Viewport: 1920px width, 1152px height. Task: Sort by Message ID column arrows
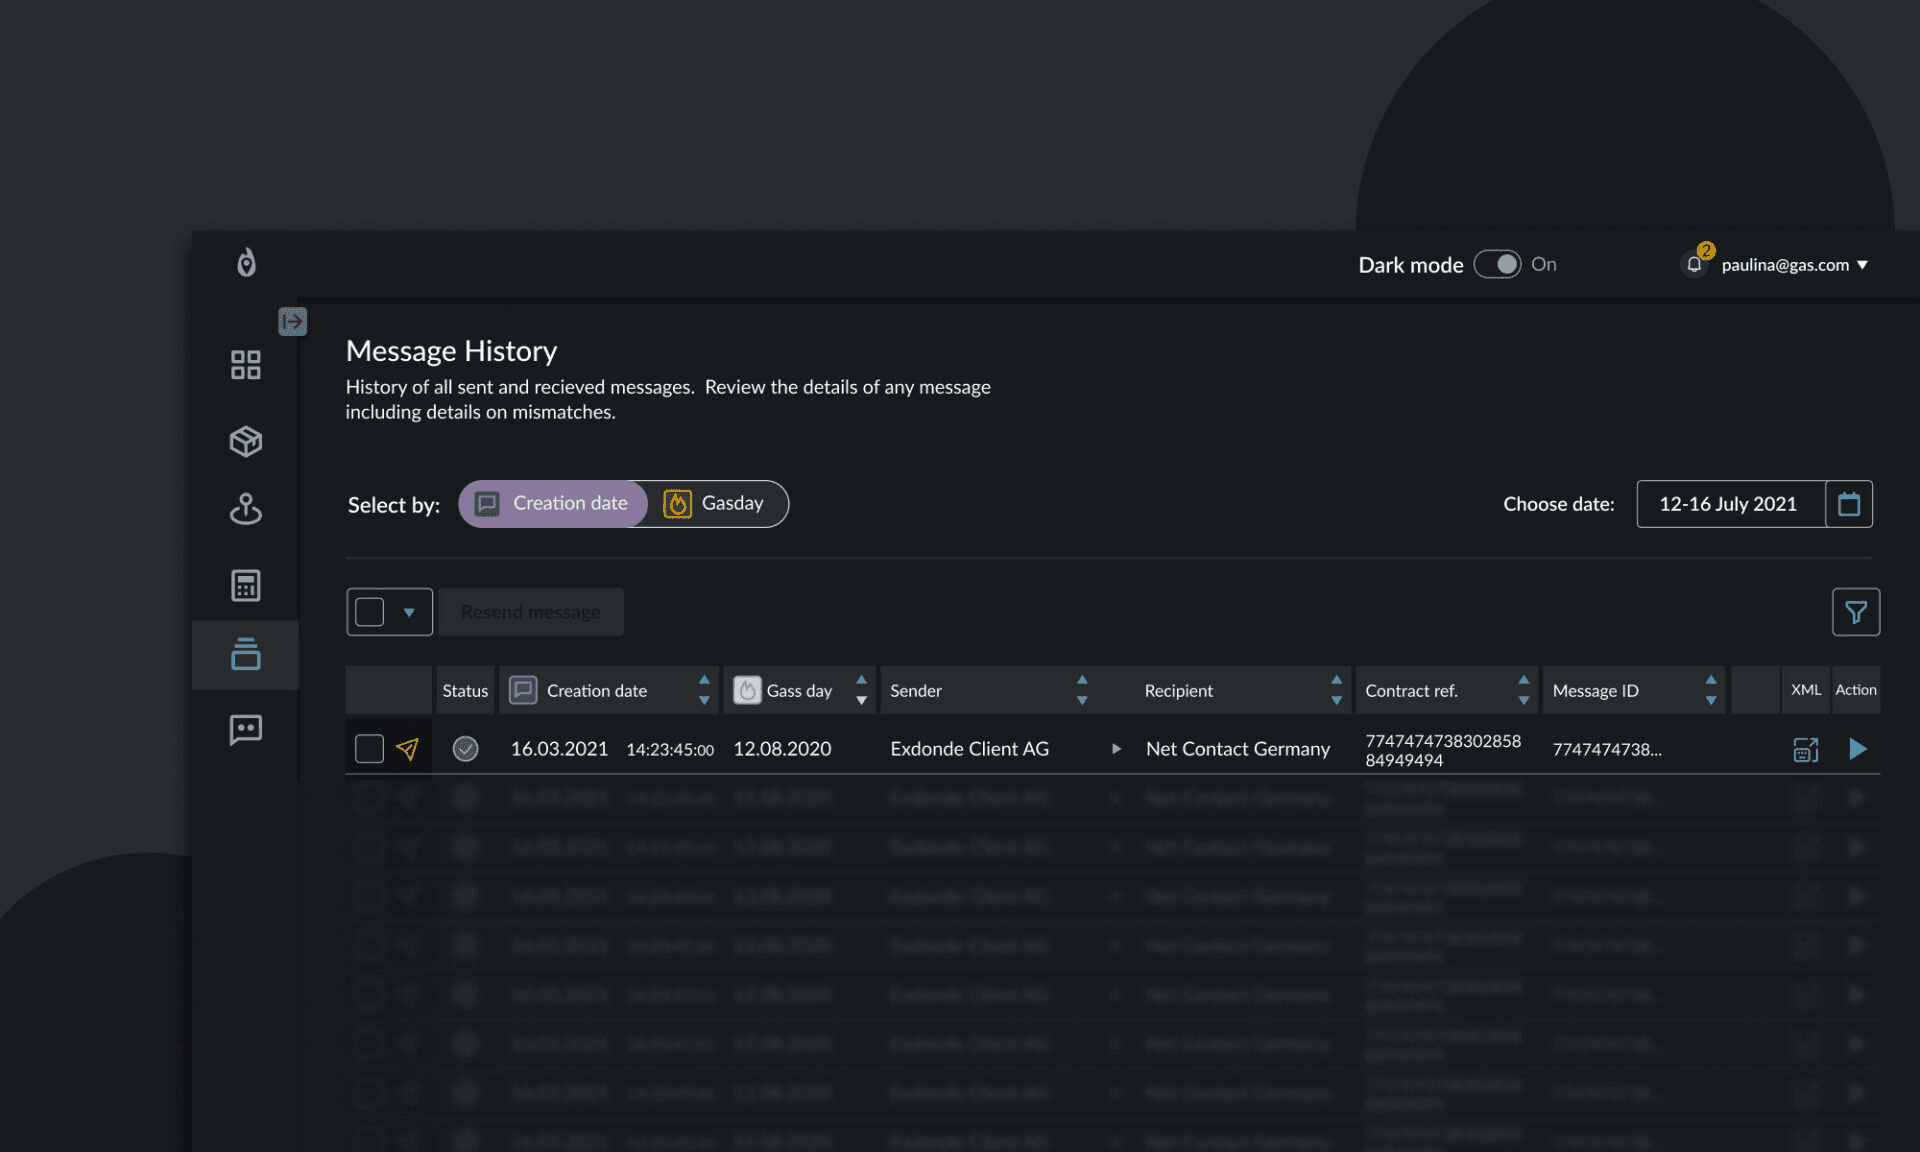point(1711,690)
